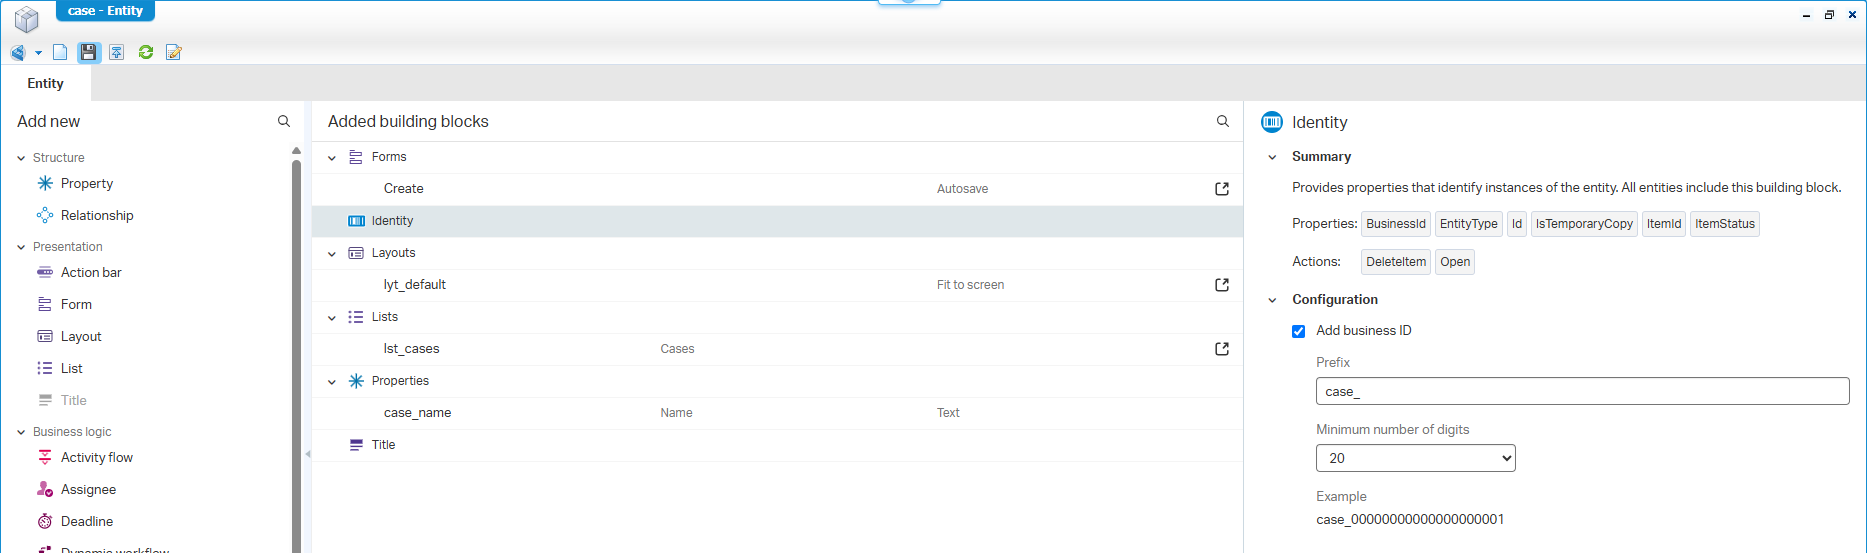The height and width of the screenshot is (553, 1867).
Task: Click the notepad with pencil toolbar icon
Action: click(x=174, y=52)
